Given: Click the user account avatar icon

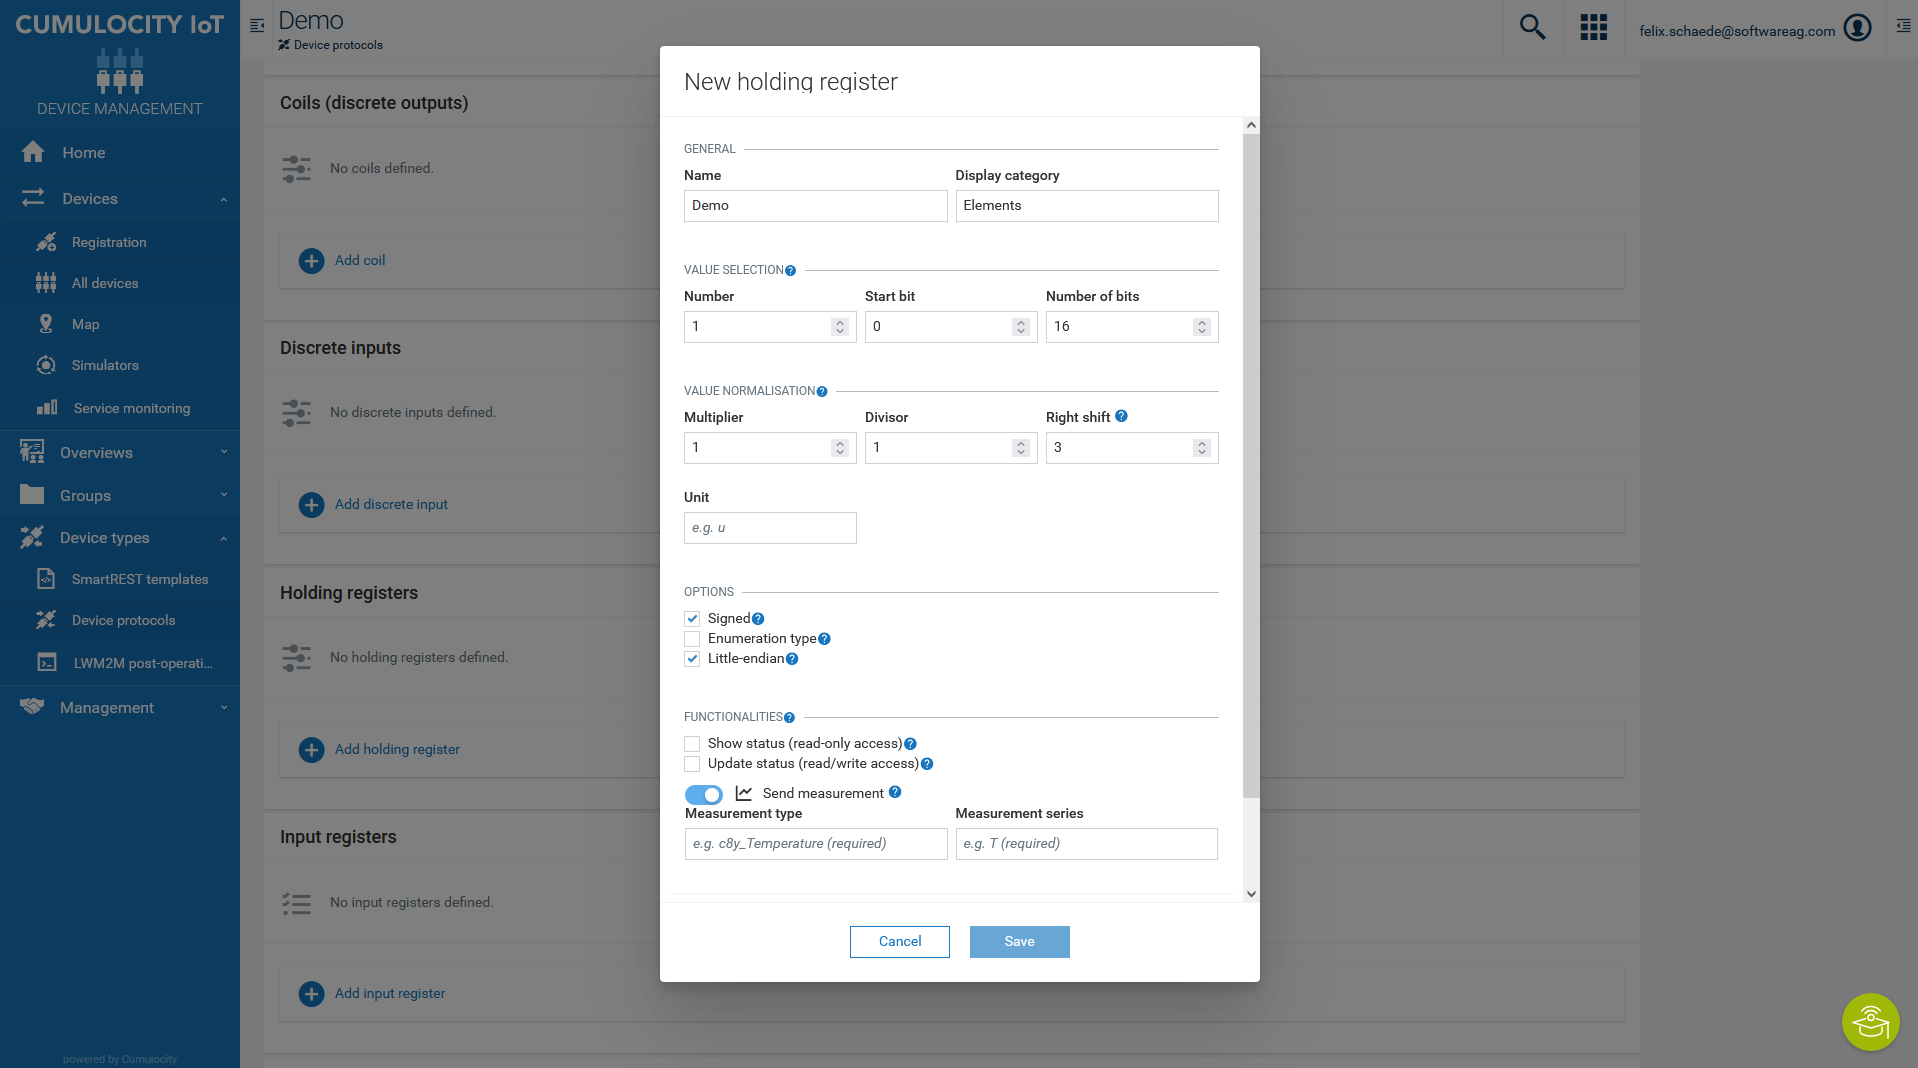Looking at the screenshot, I should tap(1857, 28).
